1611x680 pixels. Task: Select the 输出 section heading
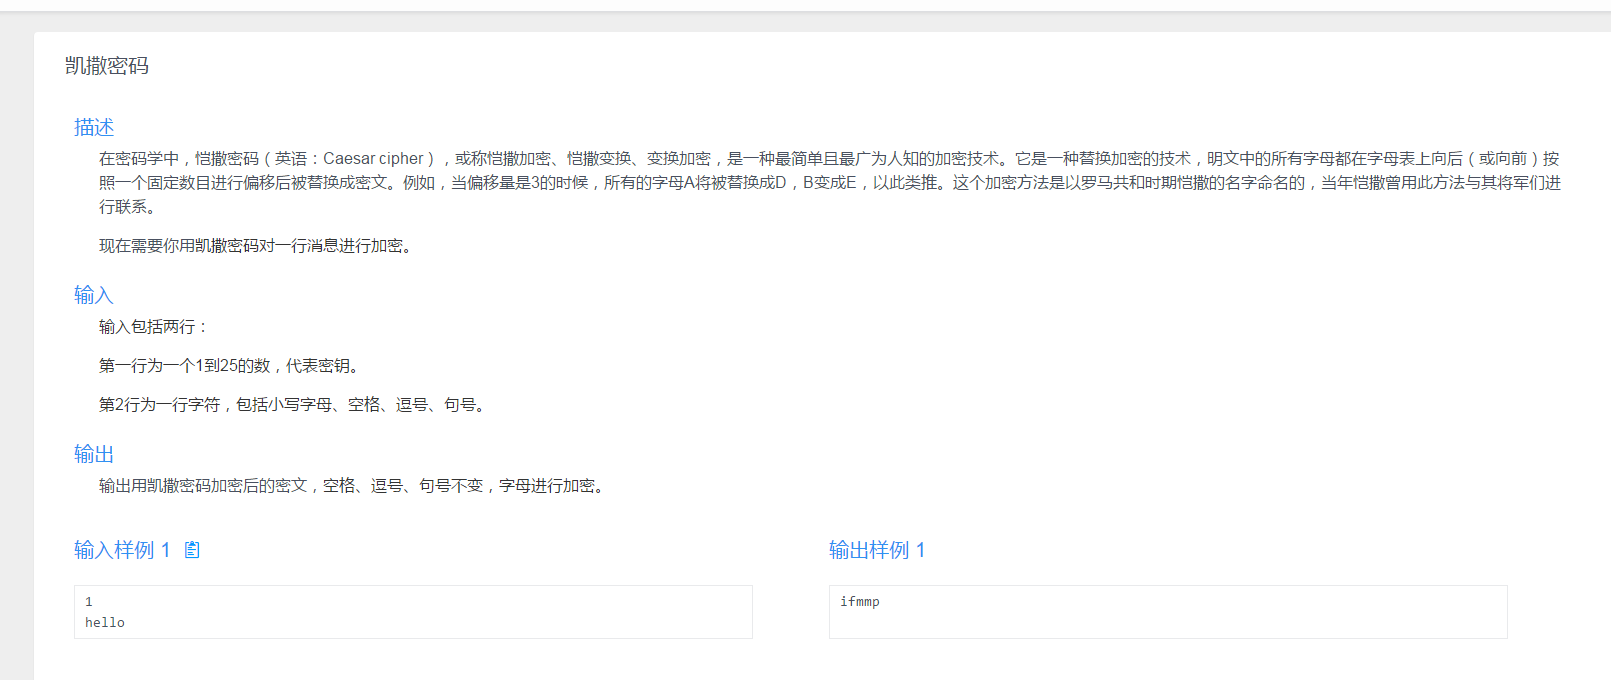pos(94,454)
